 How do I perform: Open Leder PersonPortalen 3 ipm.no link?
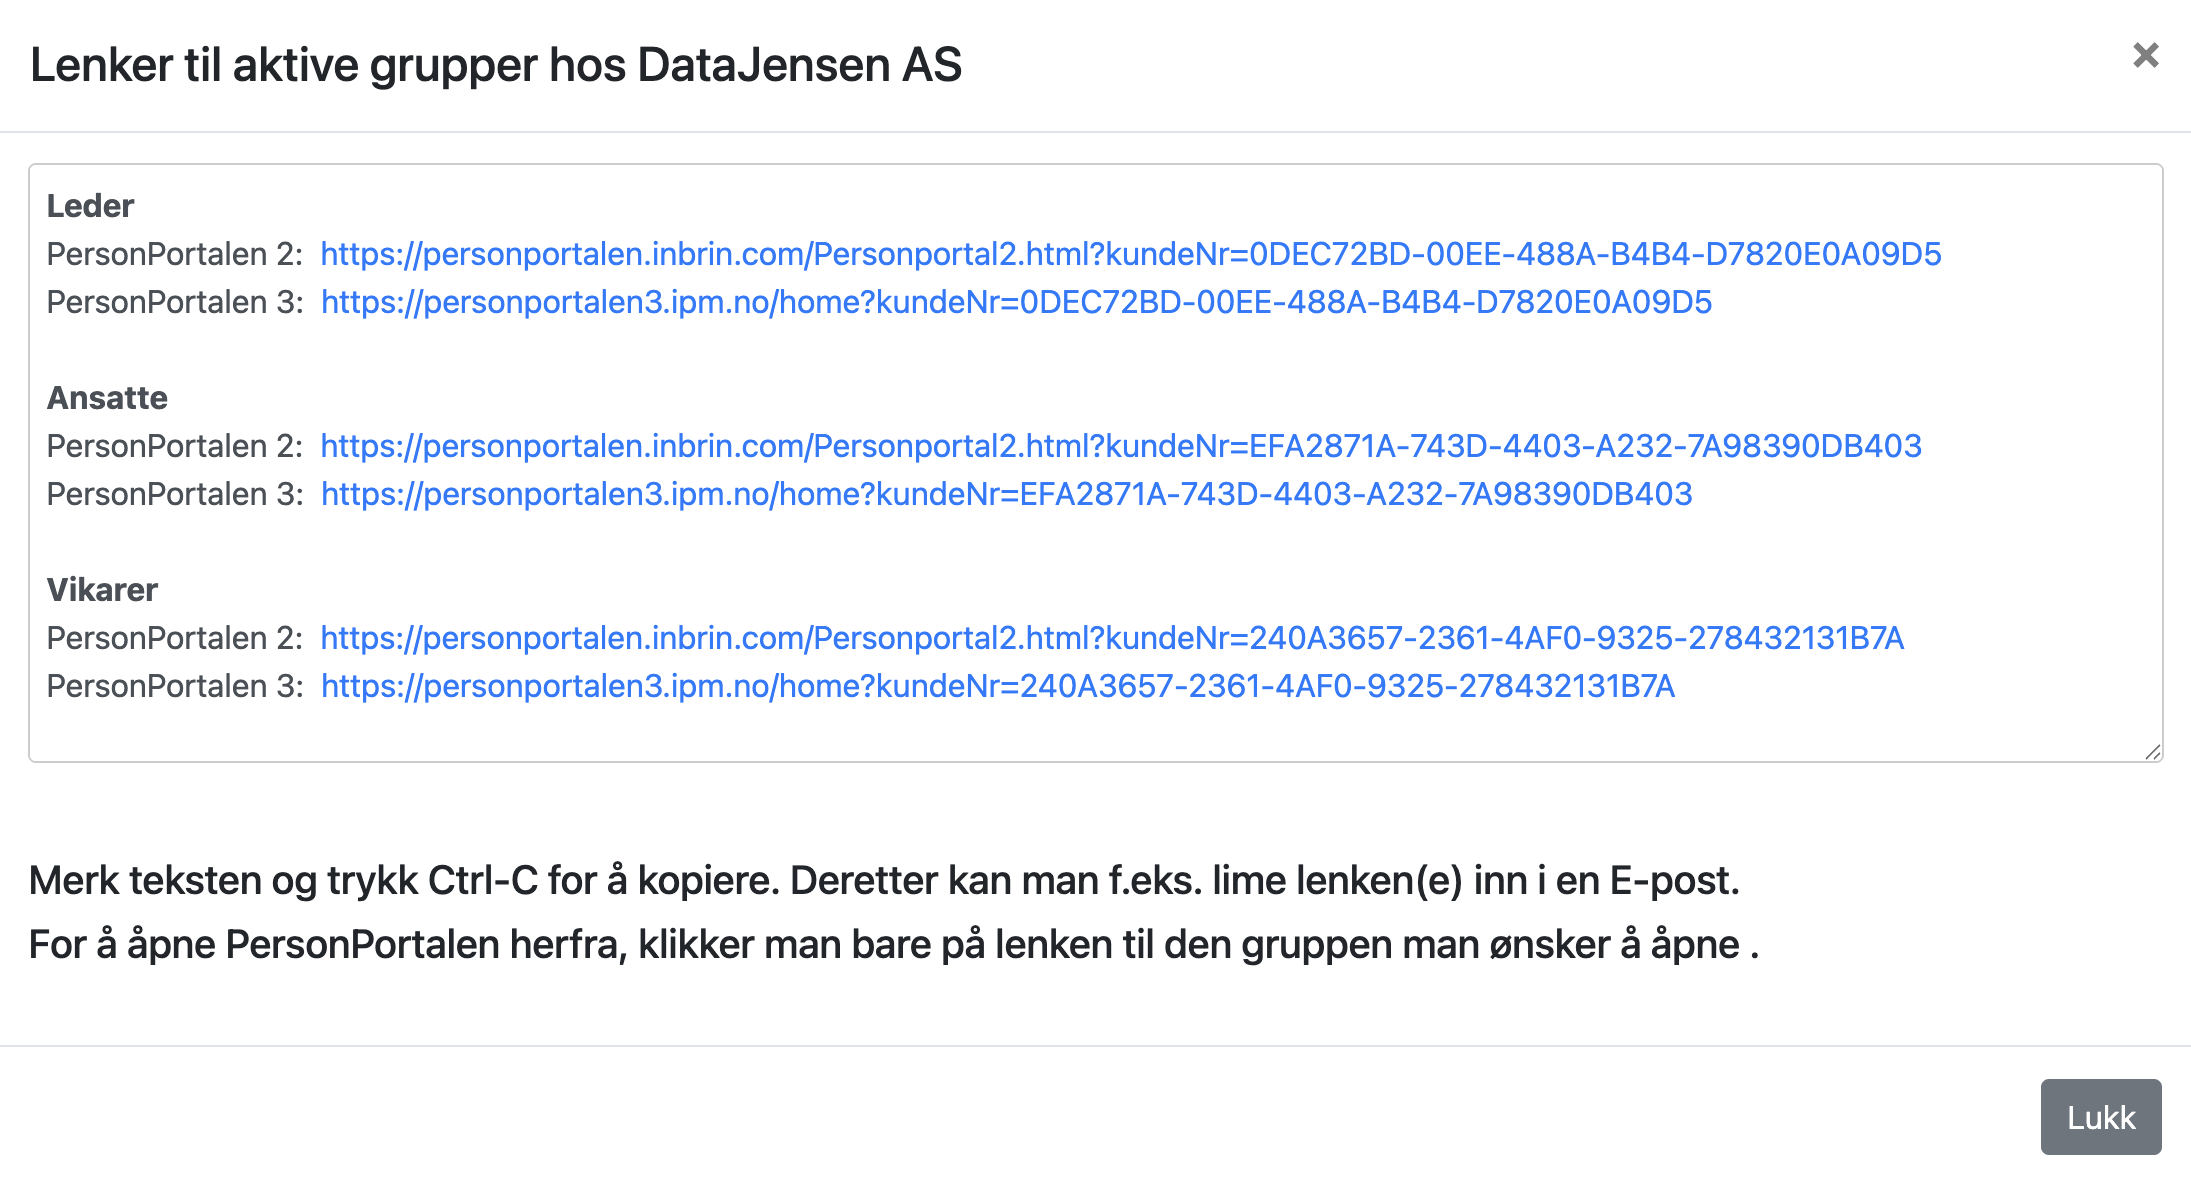tap(1016, 302)
